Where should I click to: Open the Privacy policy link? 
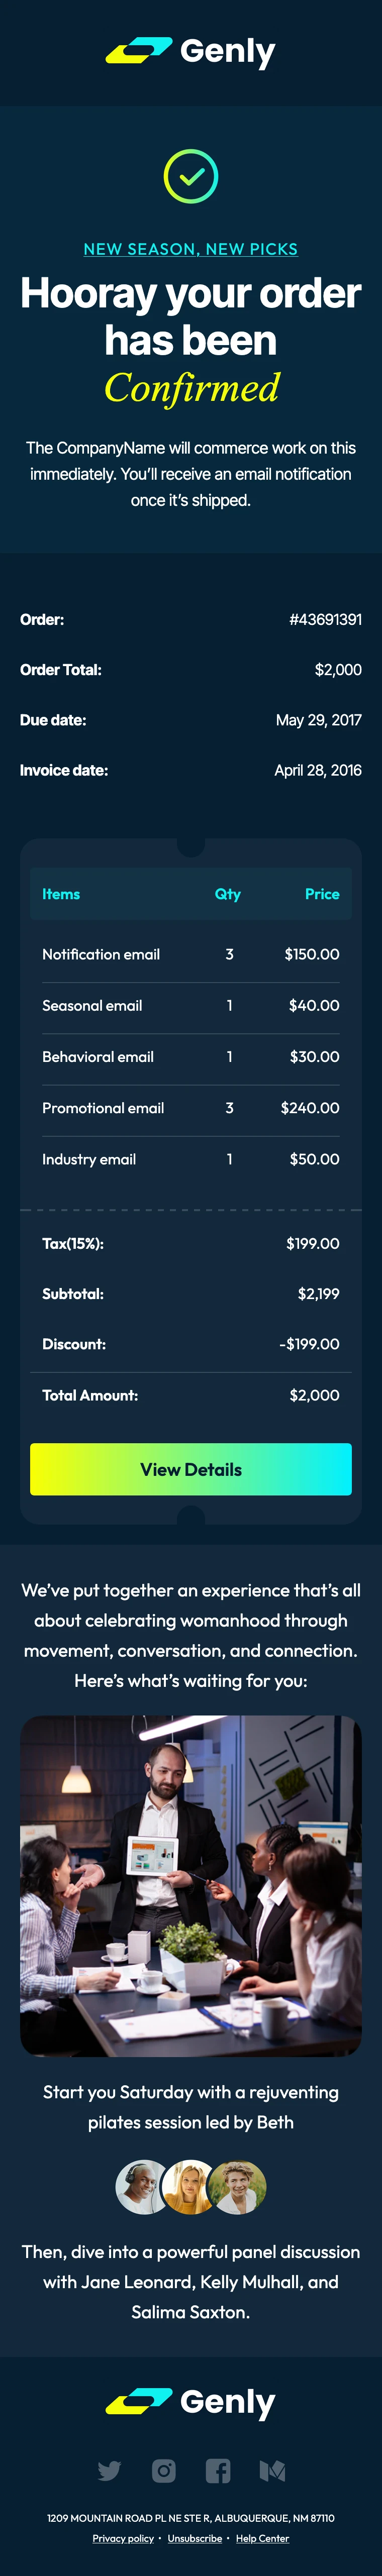point(123,2538)
